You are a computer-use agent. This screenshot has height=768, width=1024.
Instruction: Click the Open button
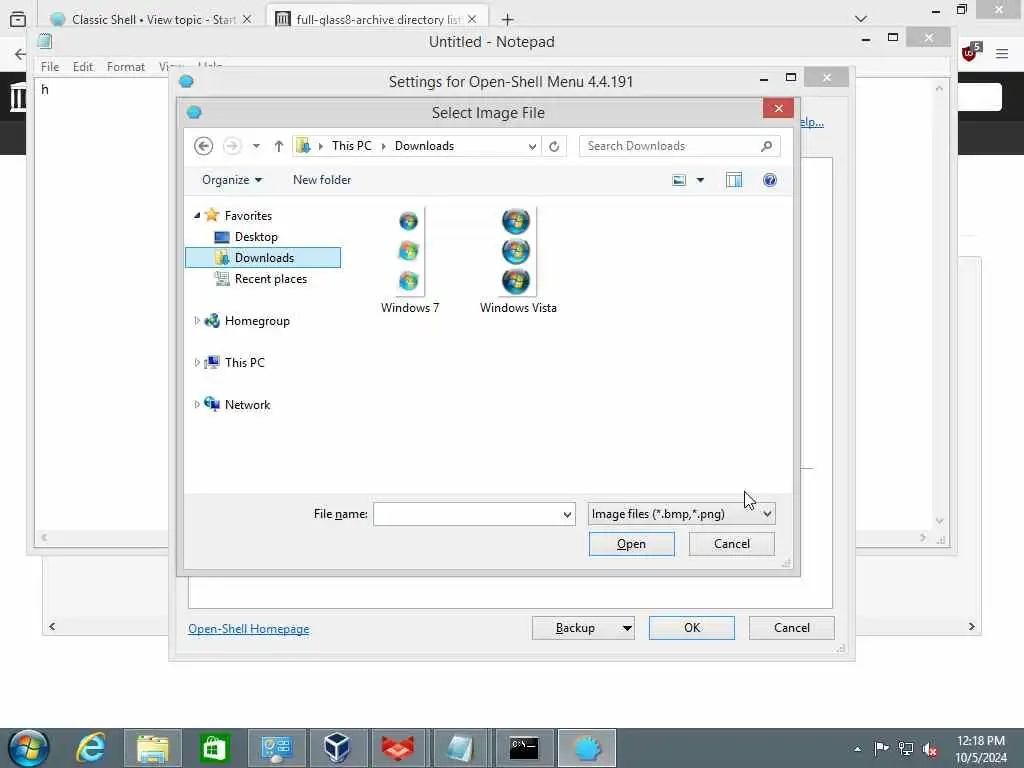point(632,544)
